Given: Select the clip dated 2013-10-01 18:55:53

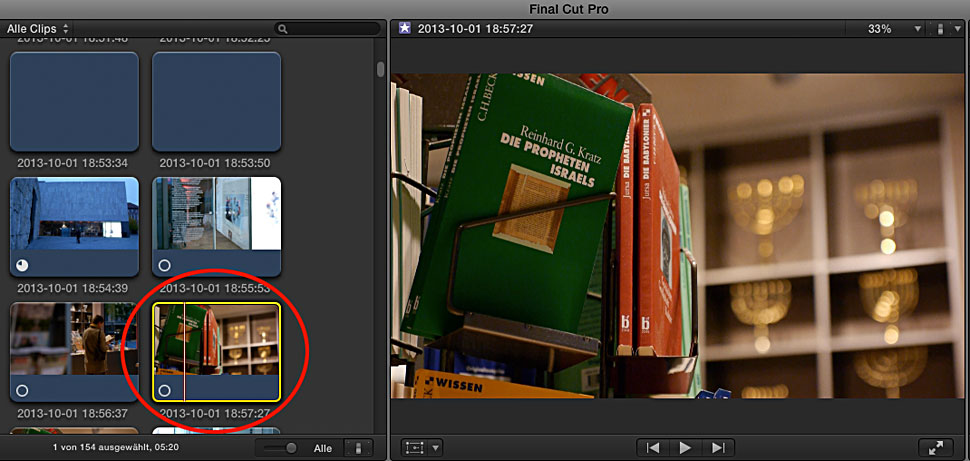Looking at the screenshot, I should tap(216, 227).
